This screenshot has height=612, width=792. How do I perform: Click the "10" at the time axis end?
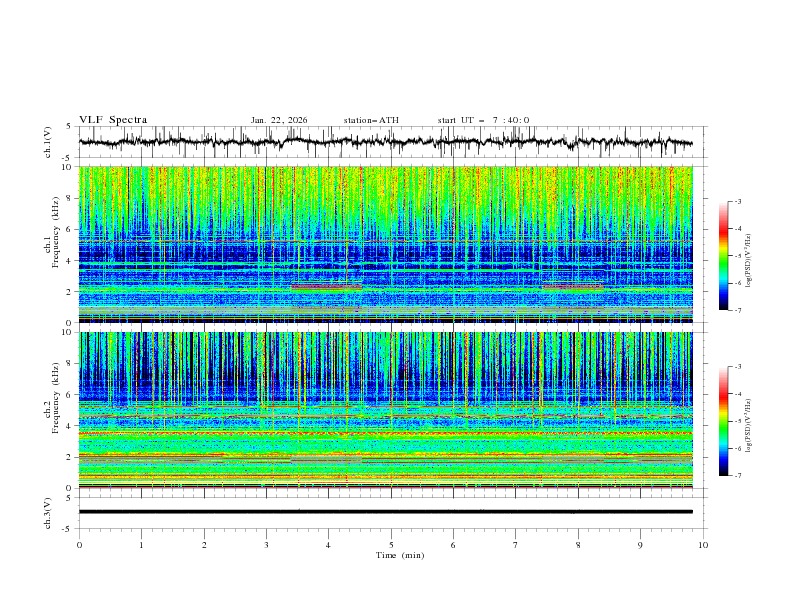(x=703, y=545)
